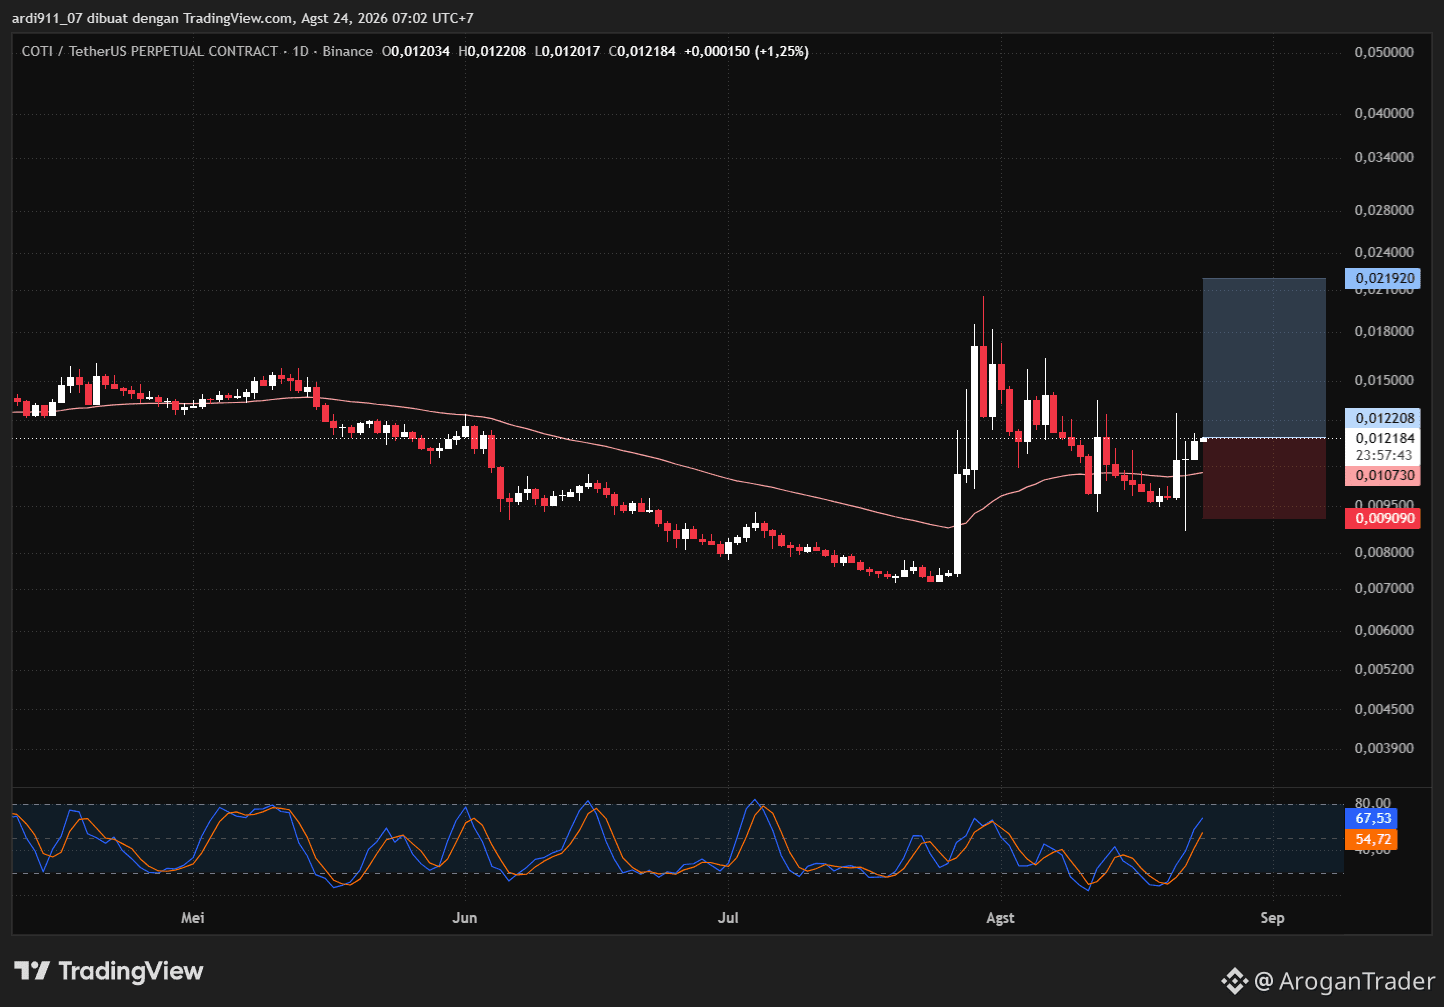Screen dimensions: 1444x1007
Task: Click the close value C0,012184 in the legend
Action: (642, 51)
